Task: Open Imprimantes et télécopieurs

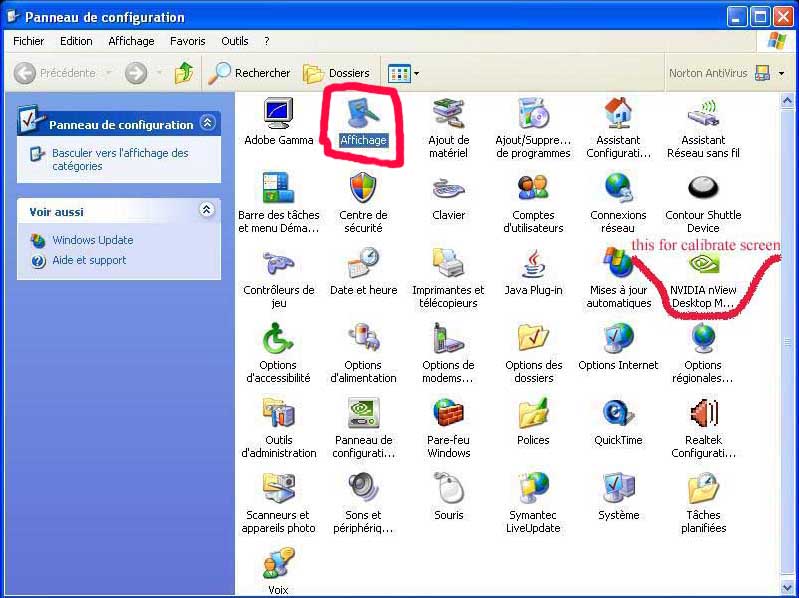Action: 448,278
